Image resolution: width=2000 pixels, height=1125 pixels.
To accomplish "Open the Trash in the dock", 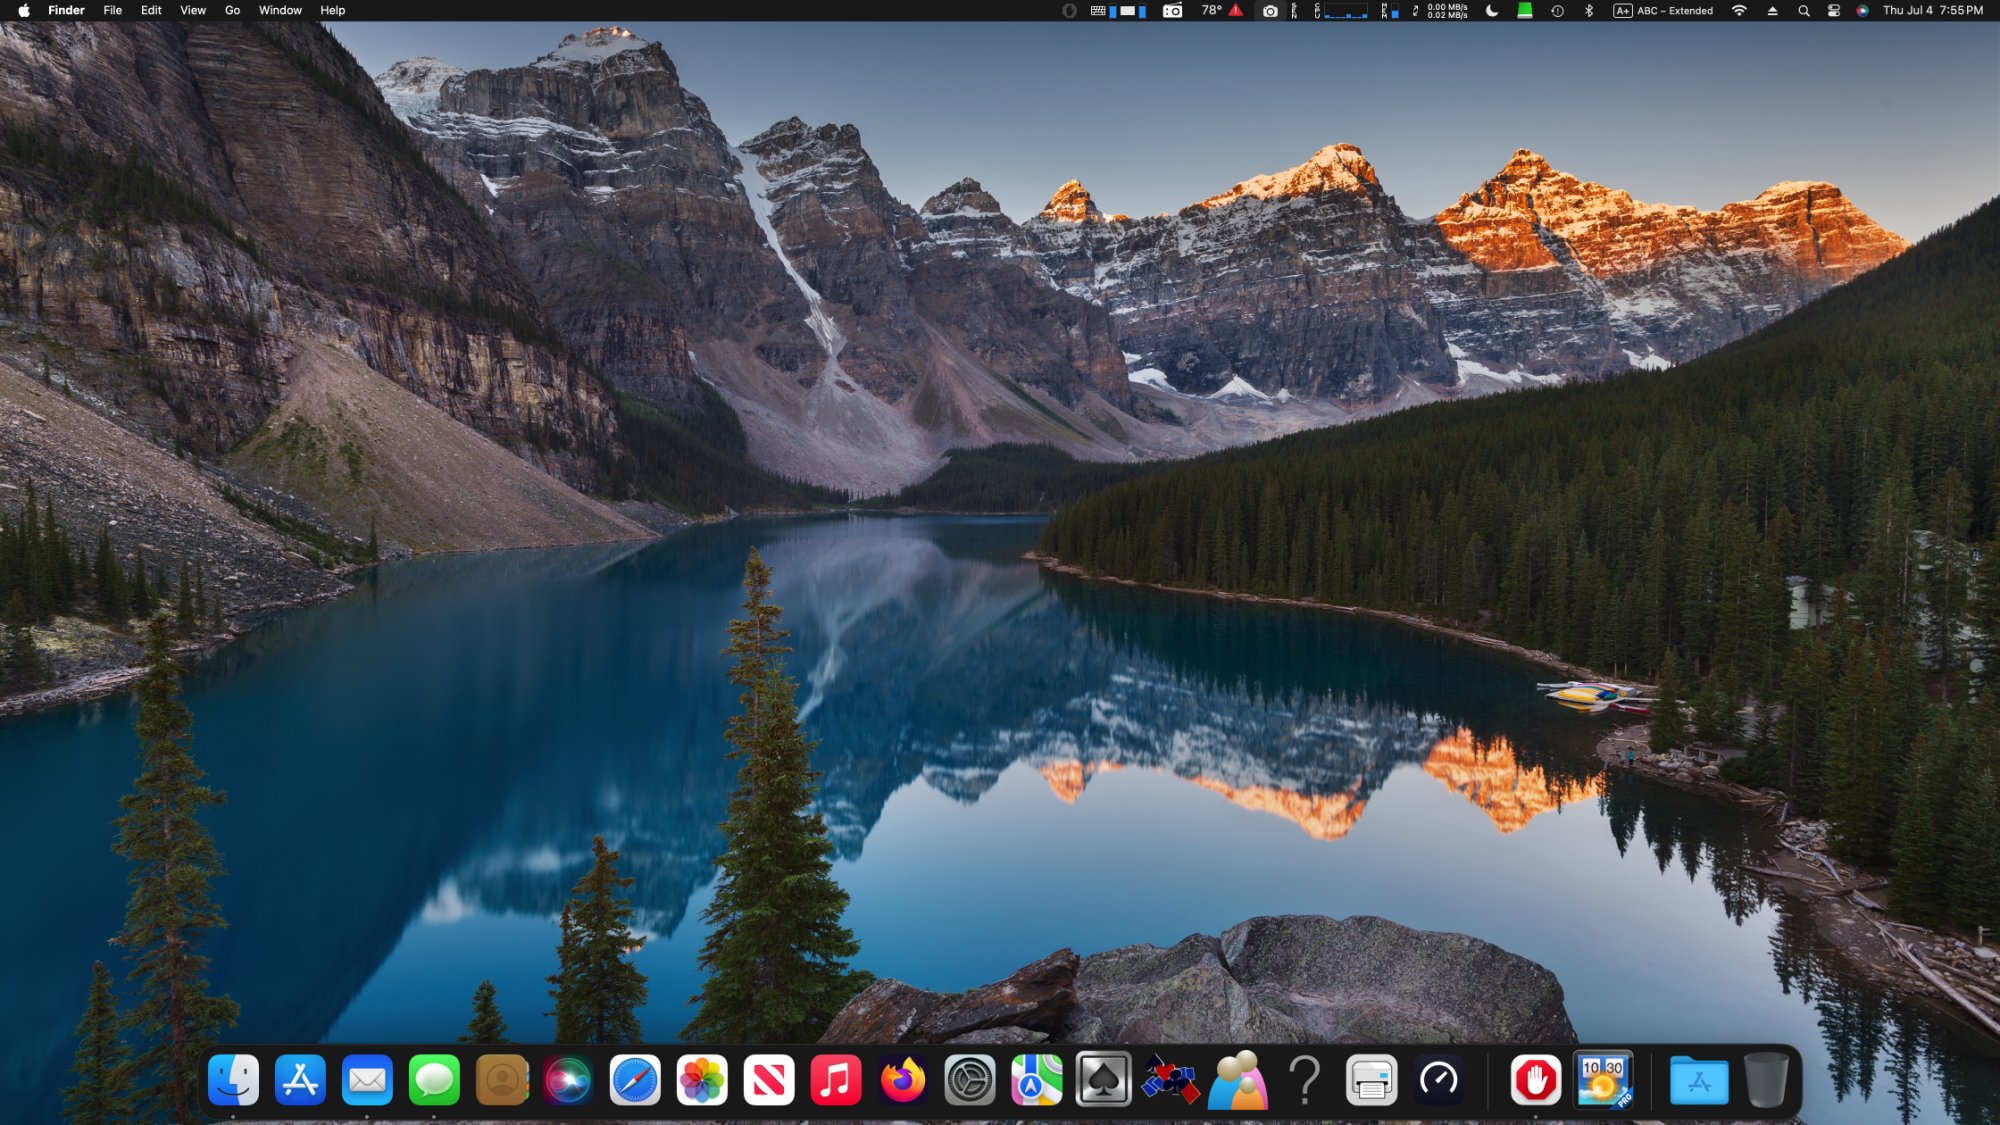I will coord(1766,1080).
